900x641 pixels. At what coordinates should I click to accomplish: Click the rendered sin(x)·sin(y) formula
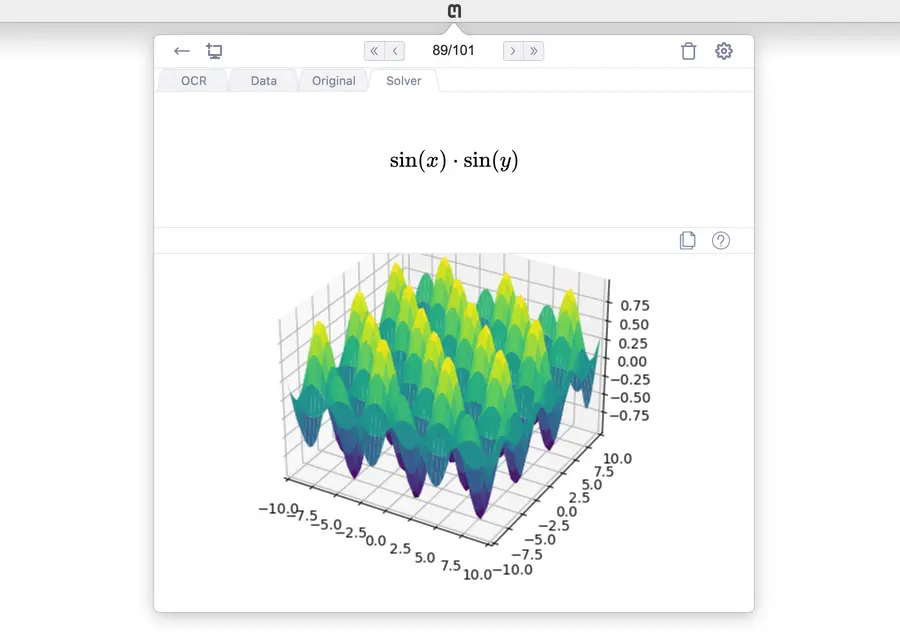454,161
